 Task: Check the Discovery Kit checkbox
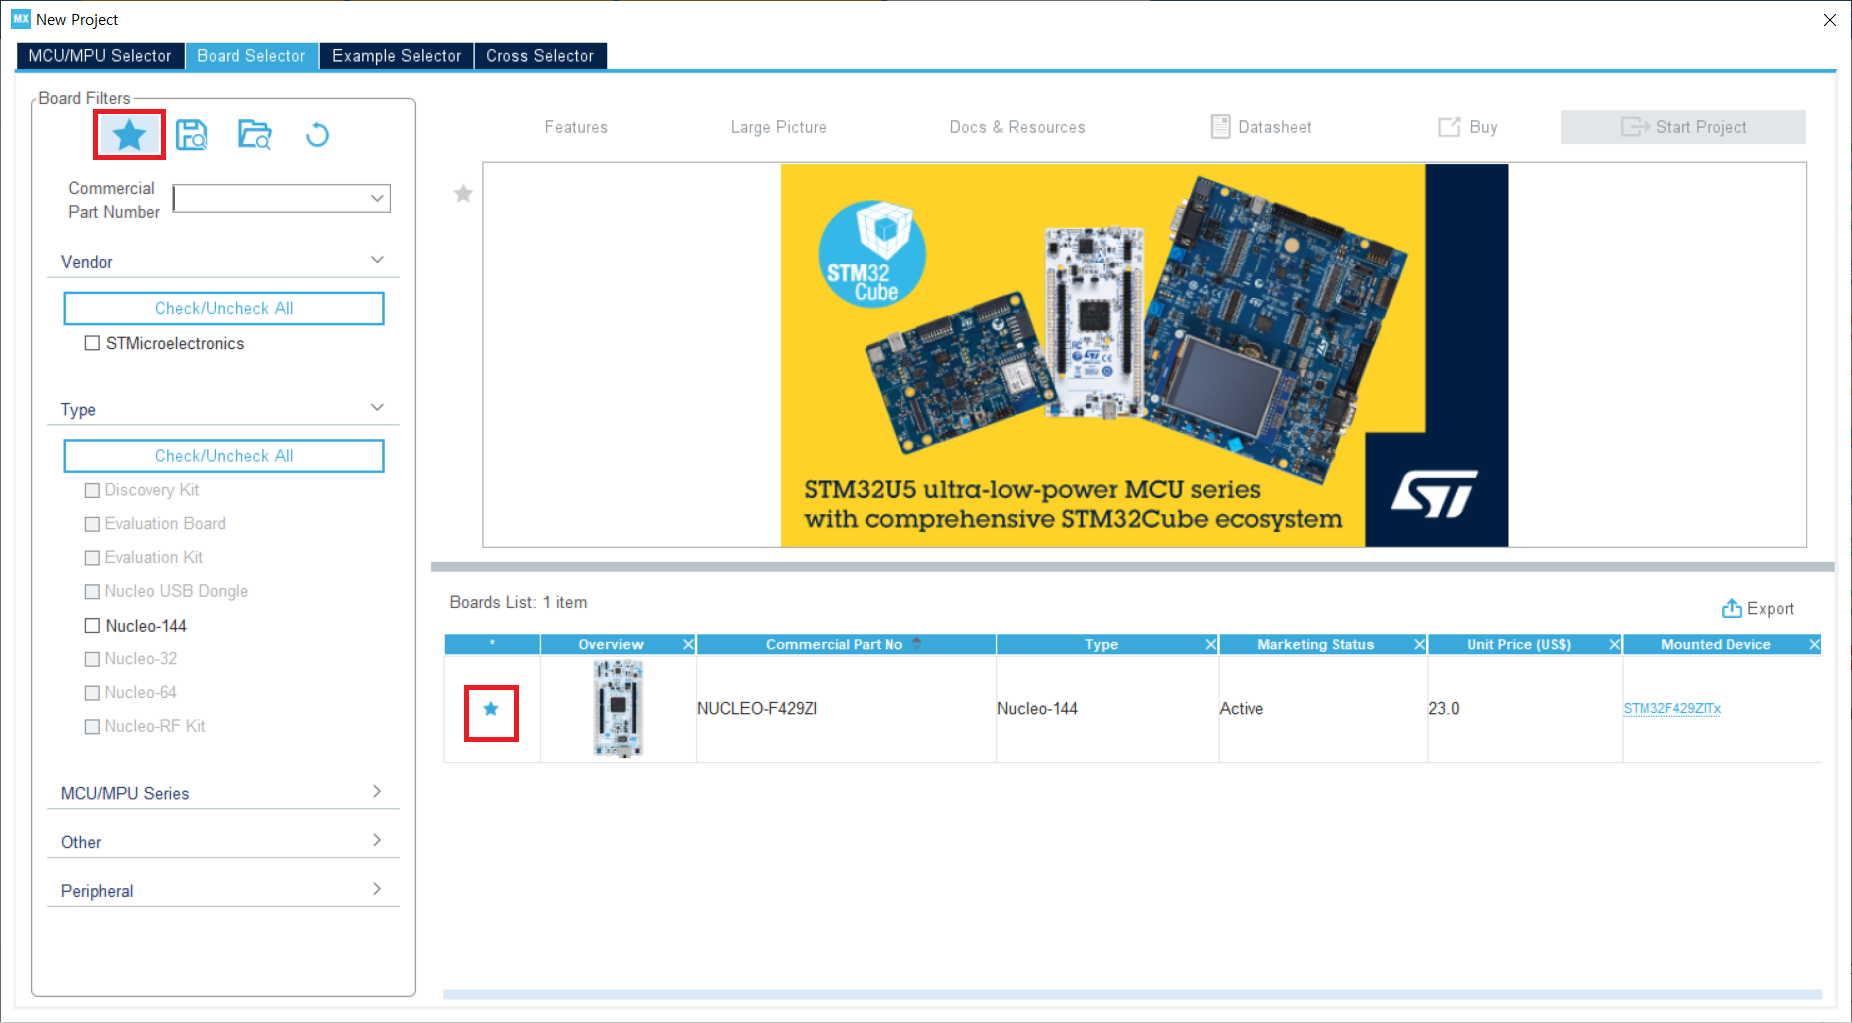[92, 490]
